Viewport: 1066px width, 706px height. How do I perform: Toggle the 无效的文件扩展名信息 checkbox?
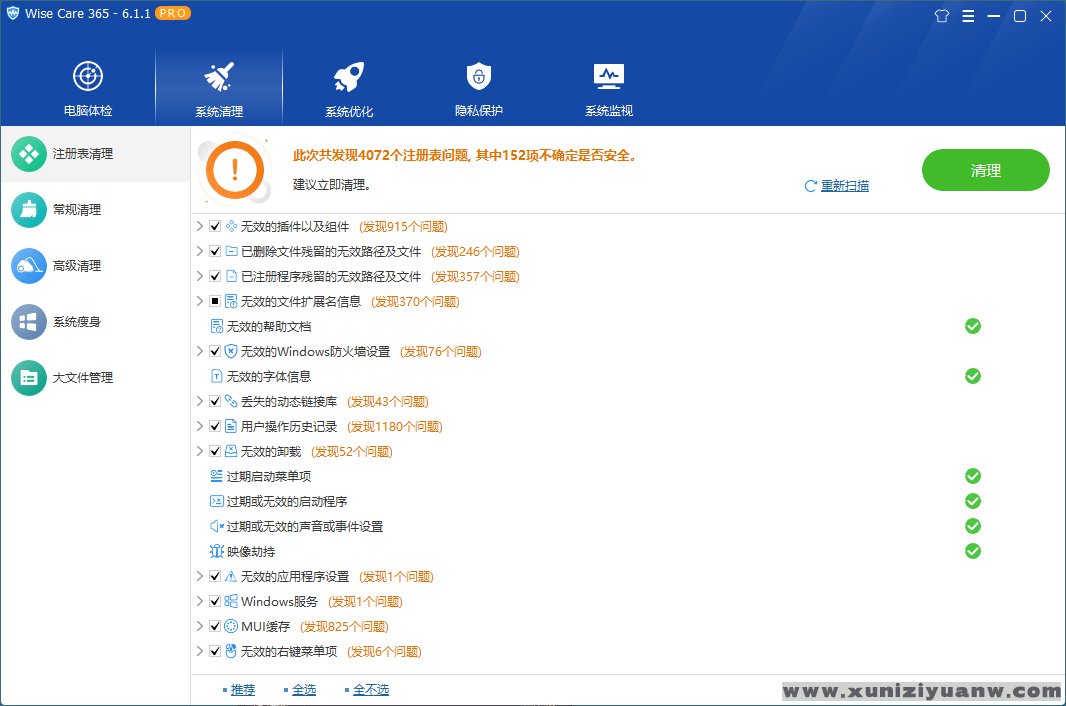[215, 302]
